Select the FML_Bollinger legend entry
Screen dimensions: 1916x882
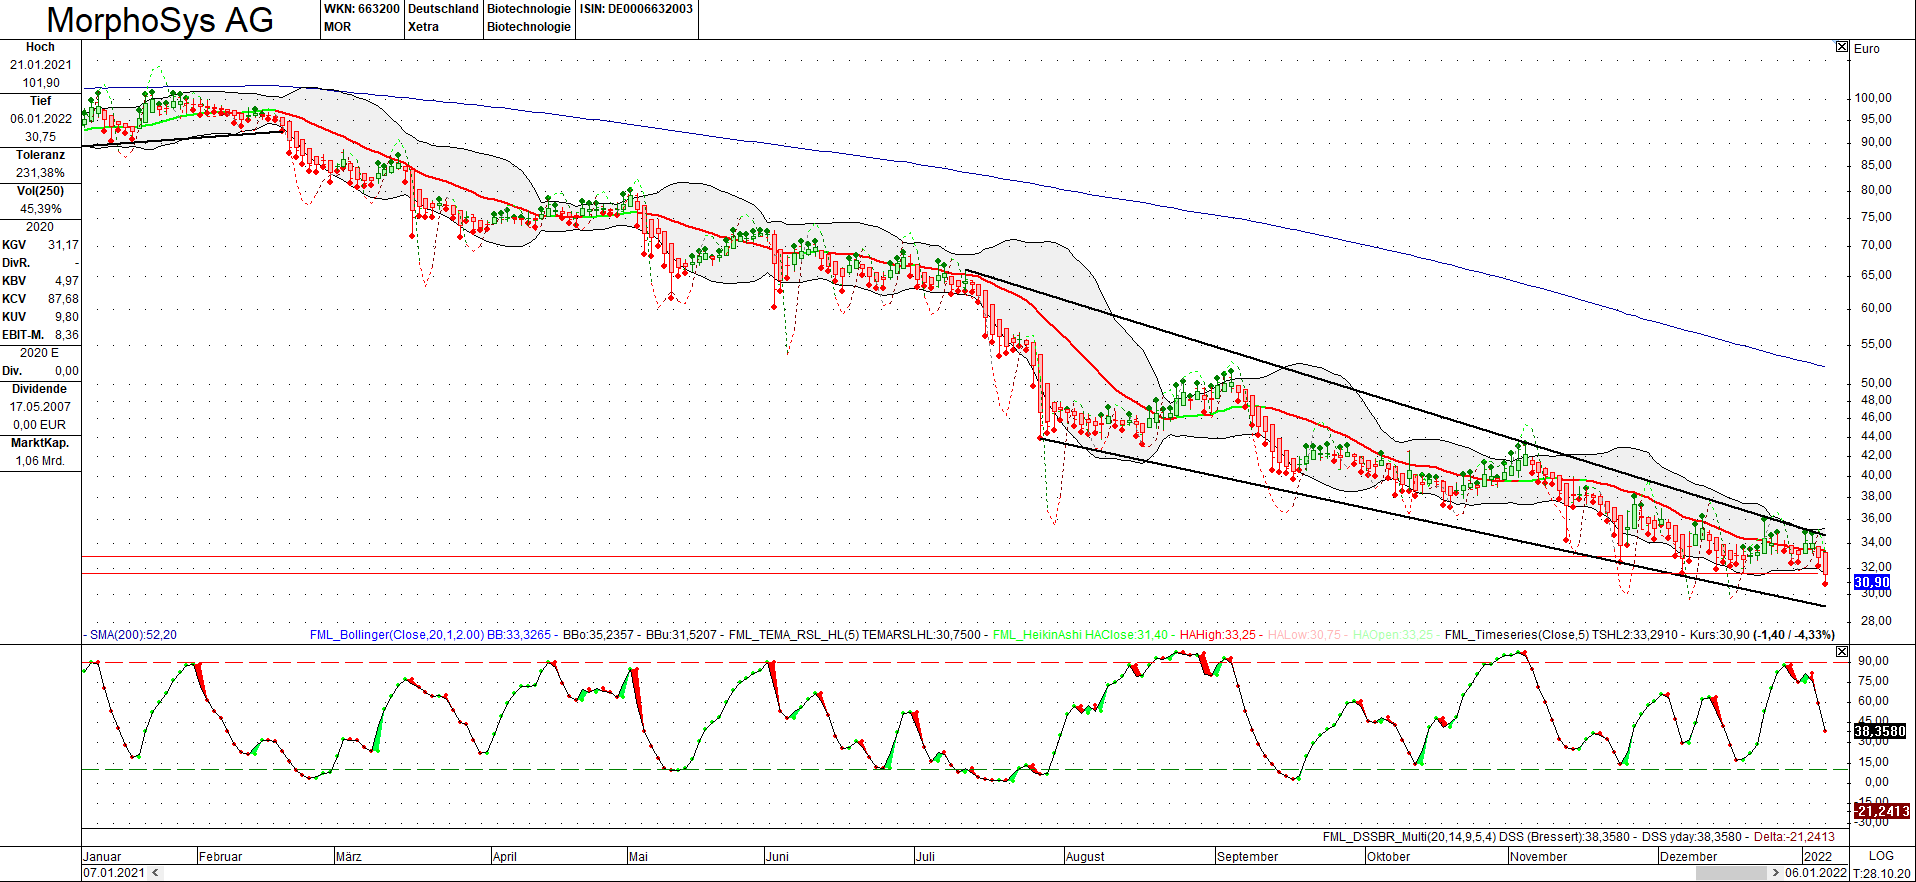430,635
